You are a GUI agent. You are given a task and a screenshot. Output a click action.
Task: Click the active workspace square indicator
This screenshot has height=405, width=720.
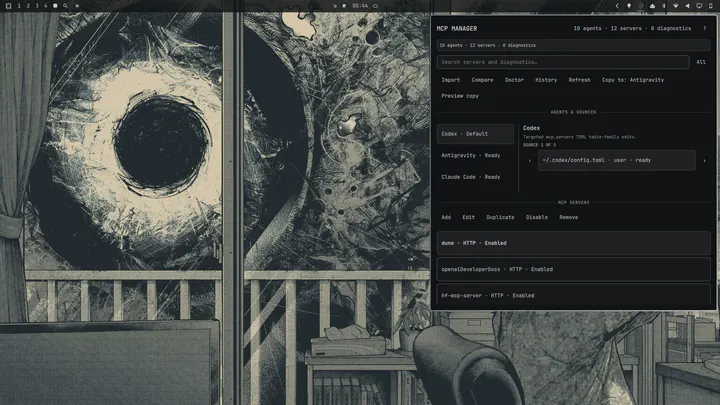(x=55, y=6)
